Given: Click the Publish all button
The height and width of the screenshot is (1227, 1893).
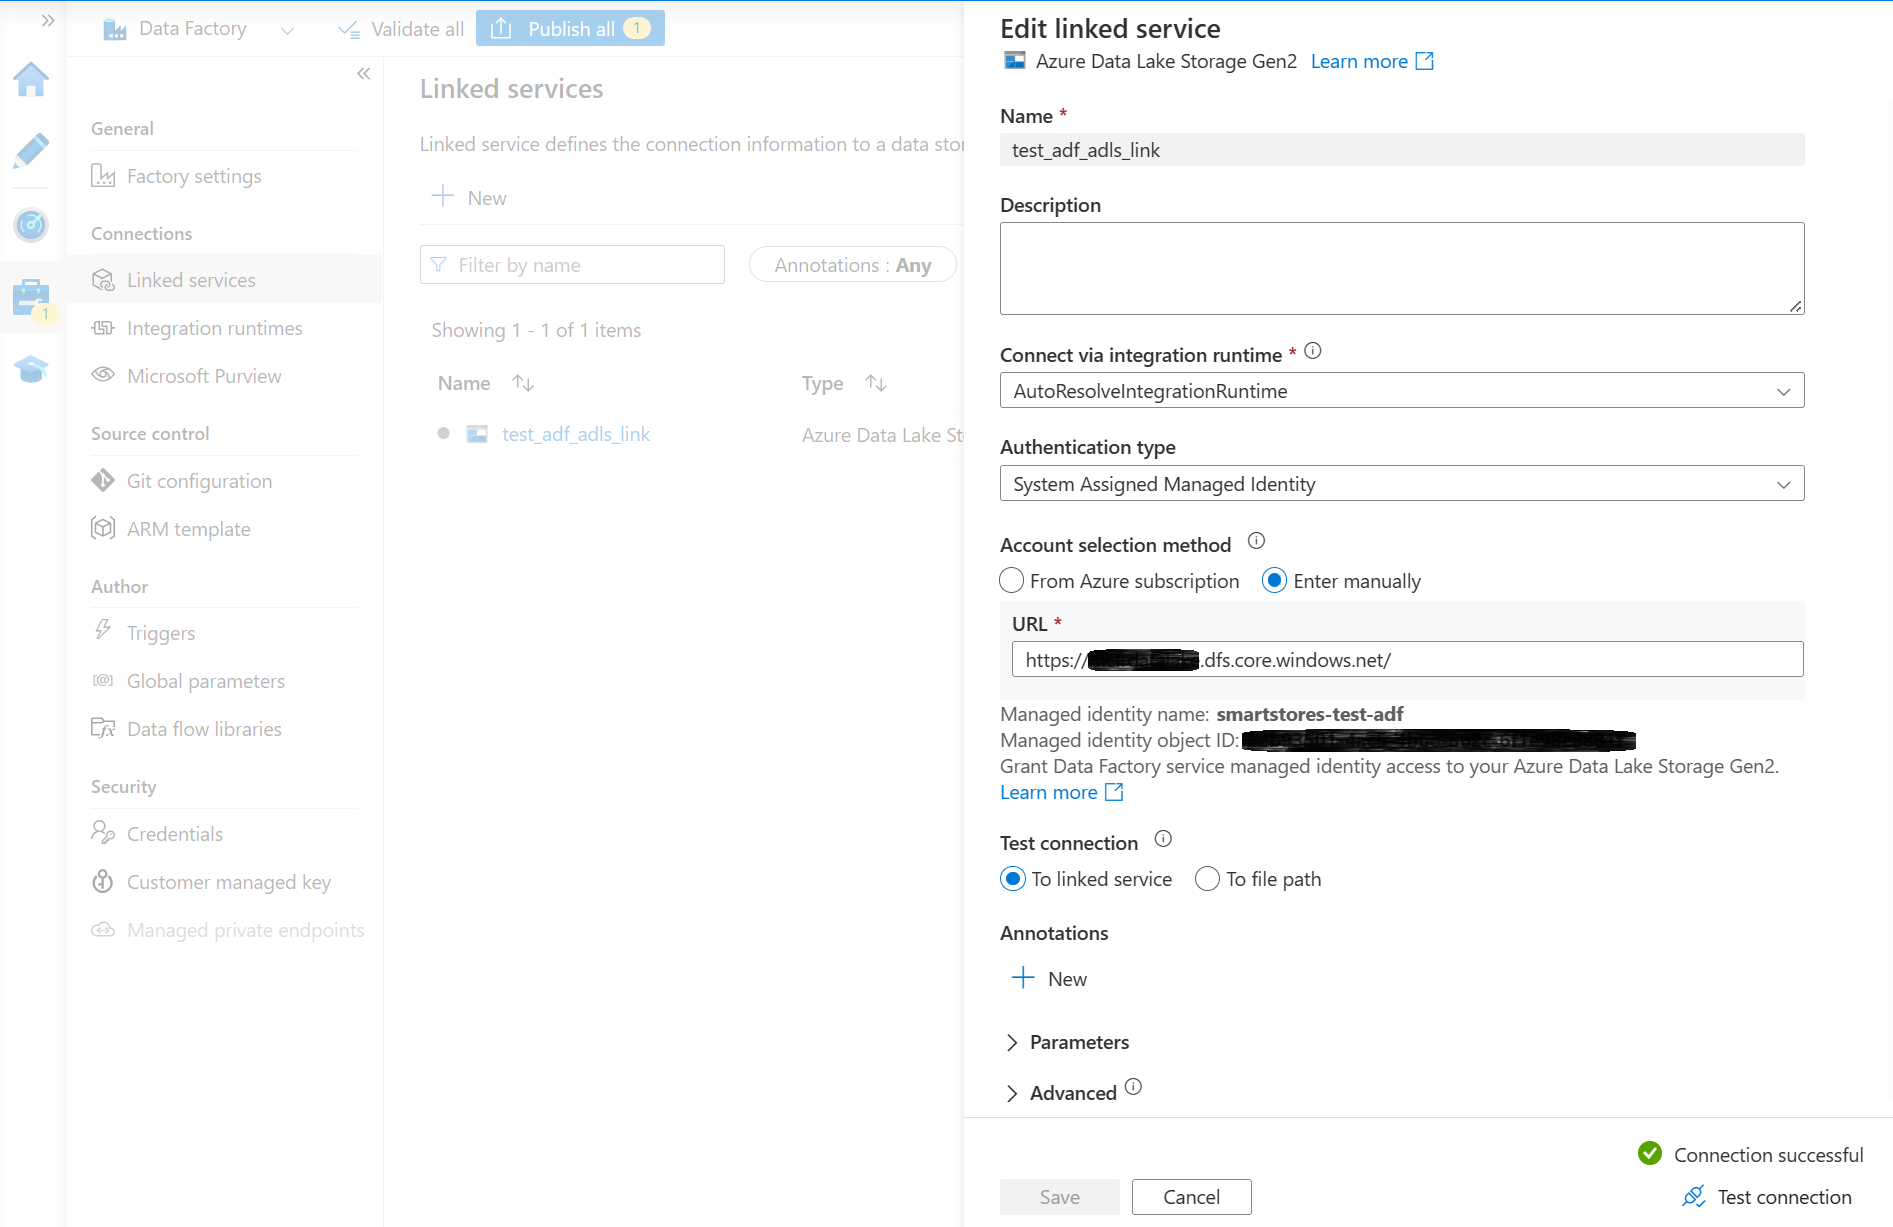Looking at the screenshot, I should pos(570,28).
